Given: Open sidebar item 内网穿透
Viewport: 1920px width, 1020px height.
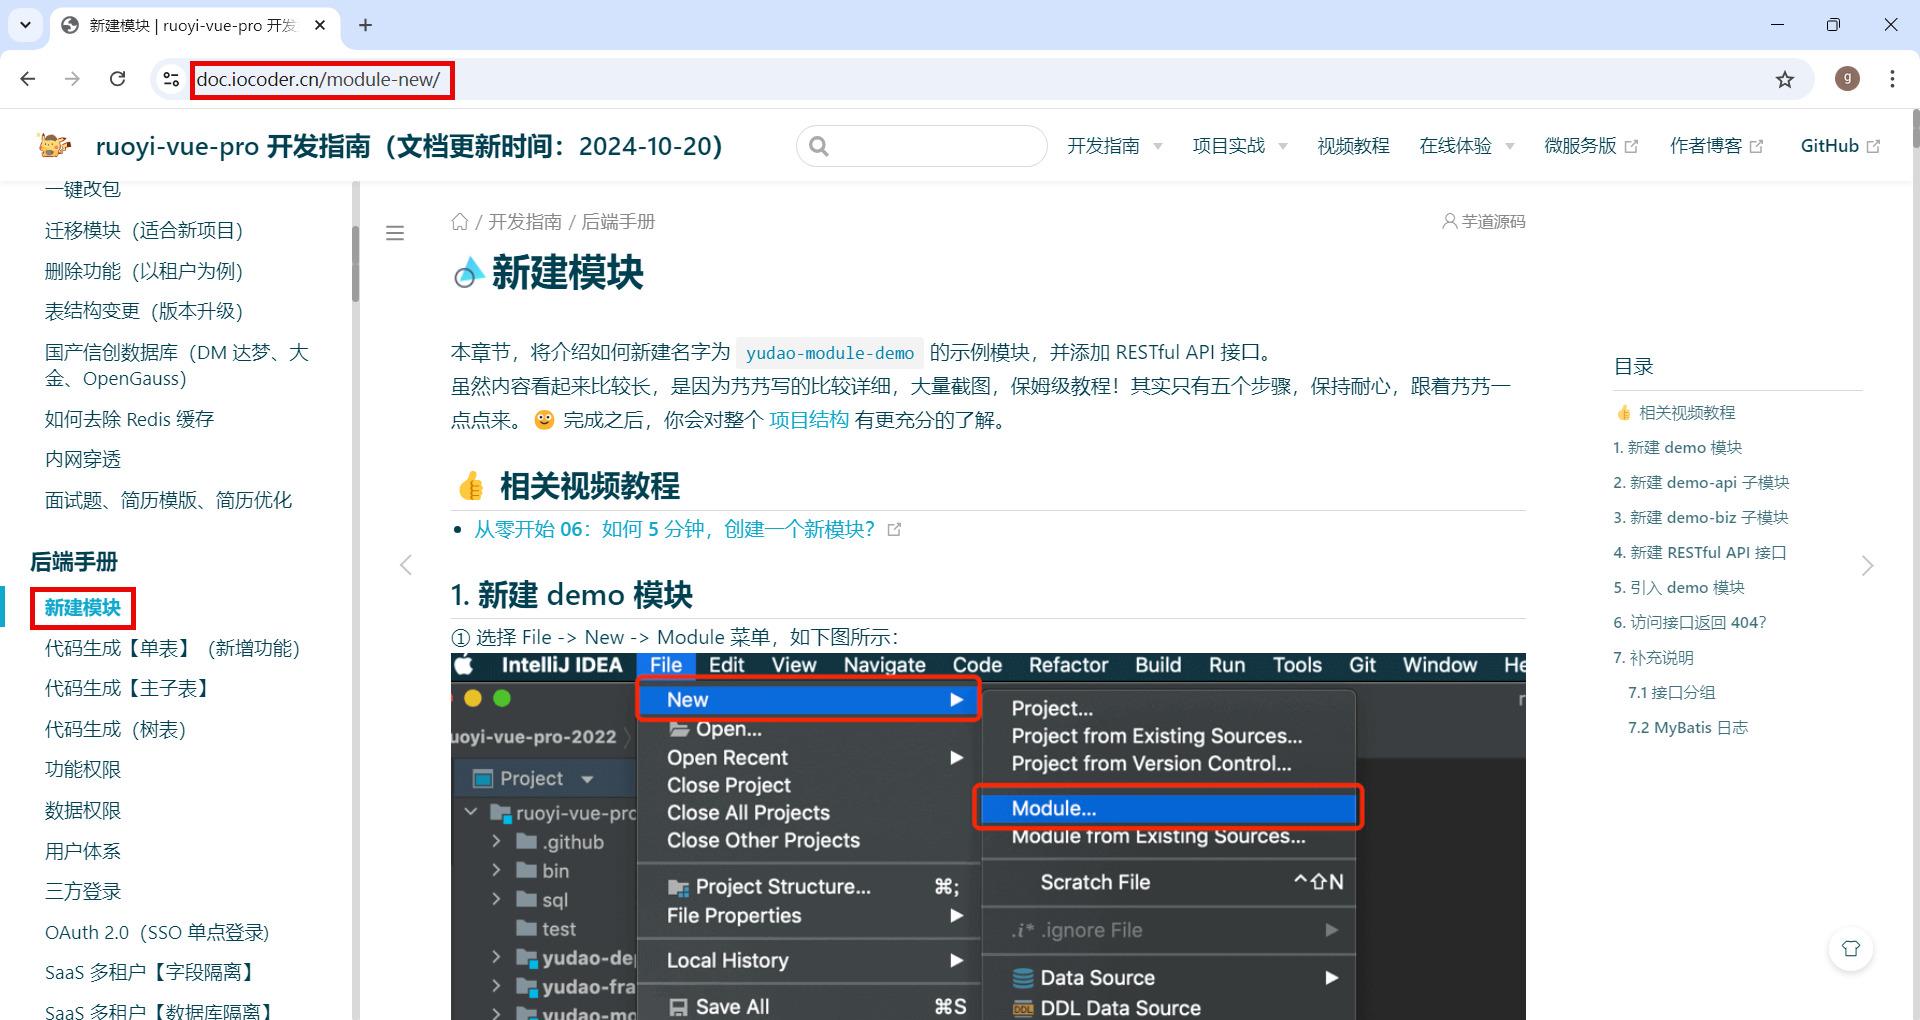Looking at the screenshot, I should [83, 459].
